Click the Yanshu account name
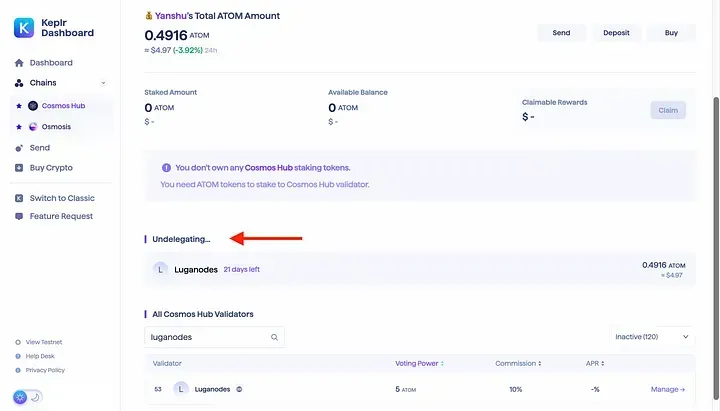The width and height of the screenshot is (720, 411). (x=171, y=16)
